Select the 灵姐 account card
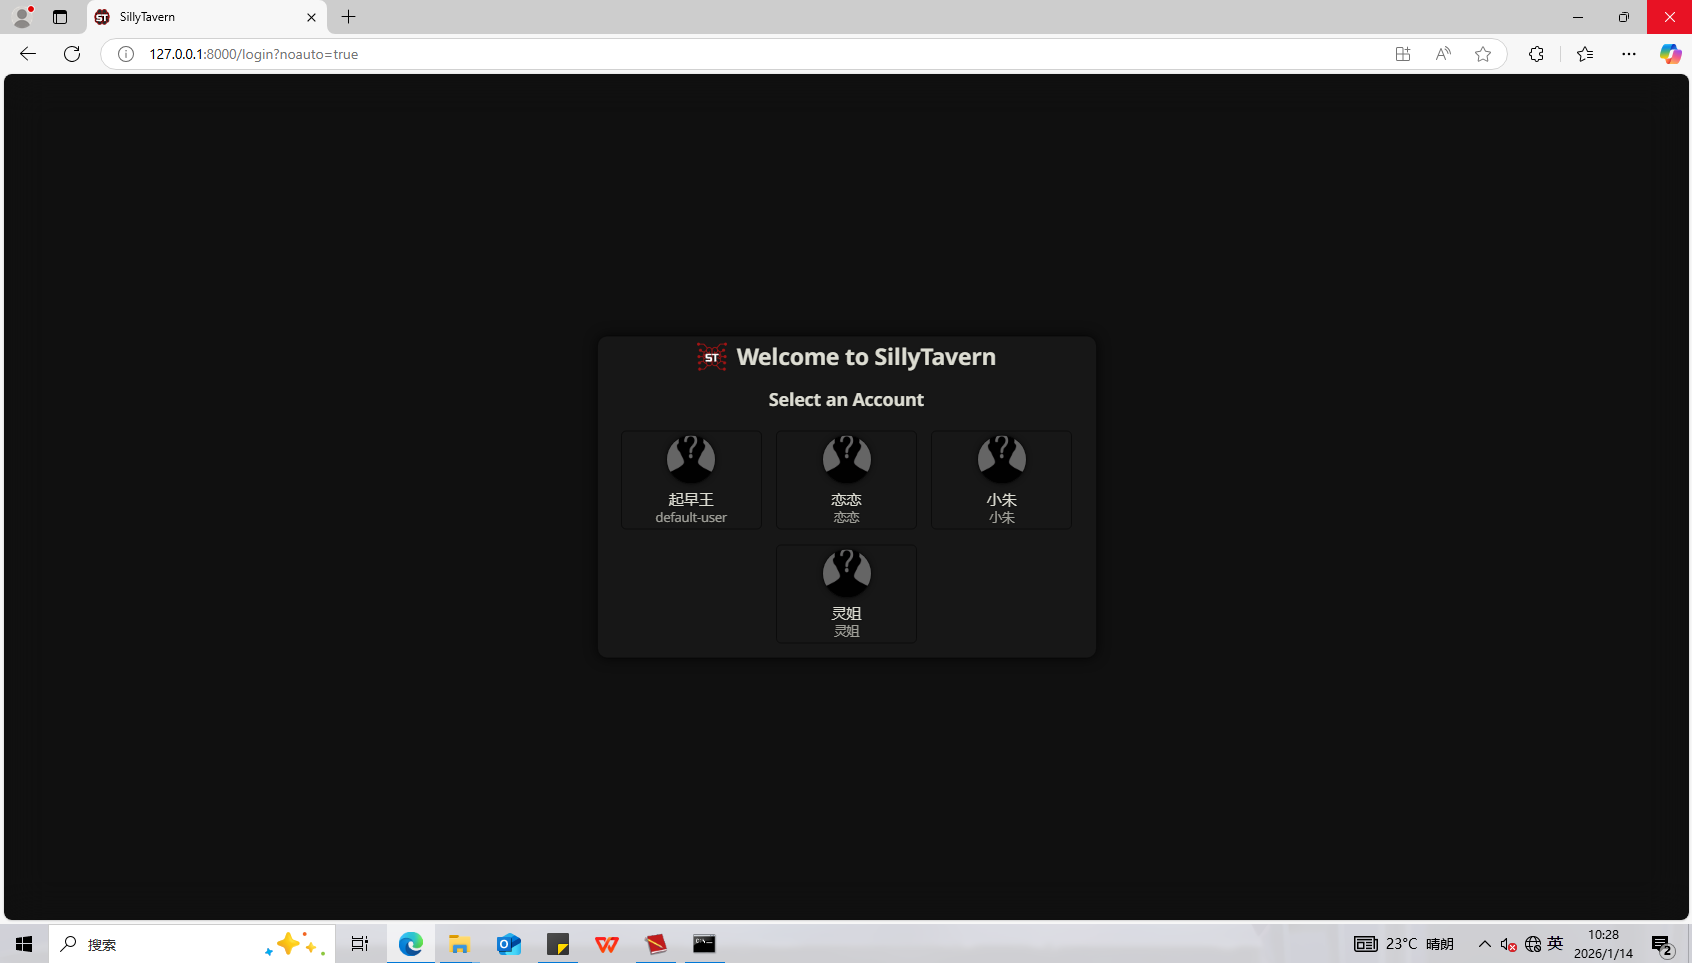This screenshot has height=963, width=1692. (846, 594)
